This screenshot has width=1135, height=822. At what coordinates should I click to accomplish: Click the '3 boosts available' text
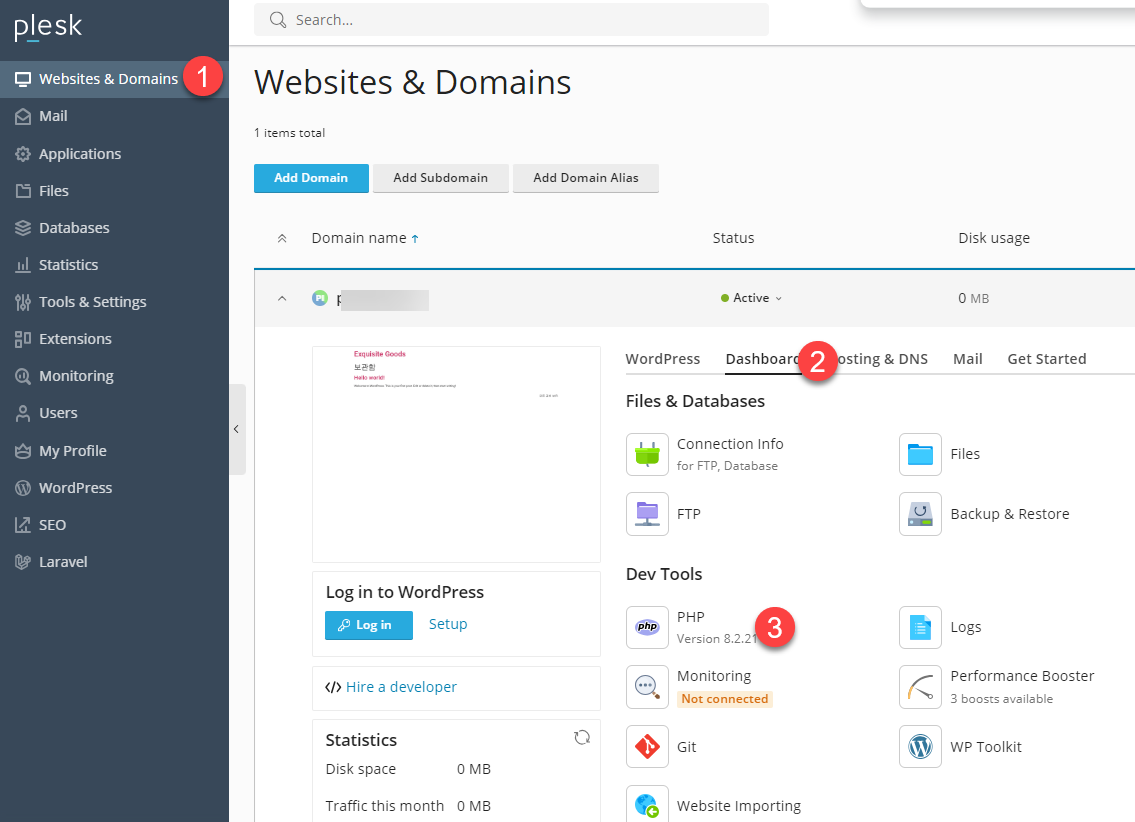(x=1002, y=699)
